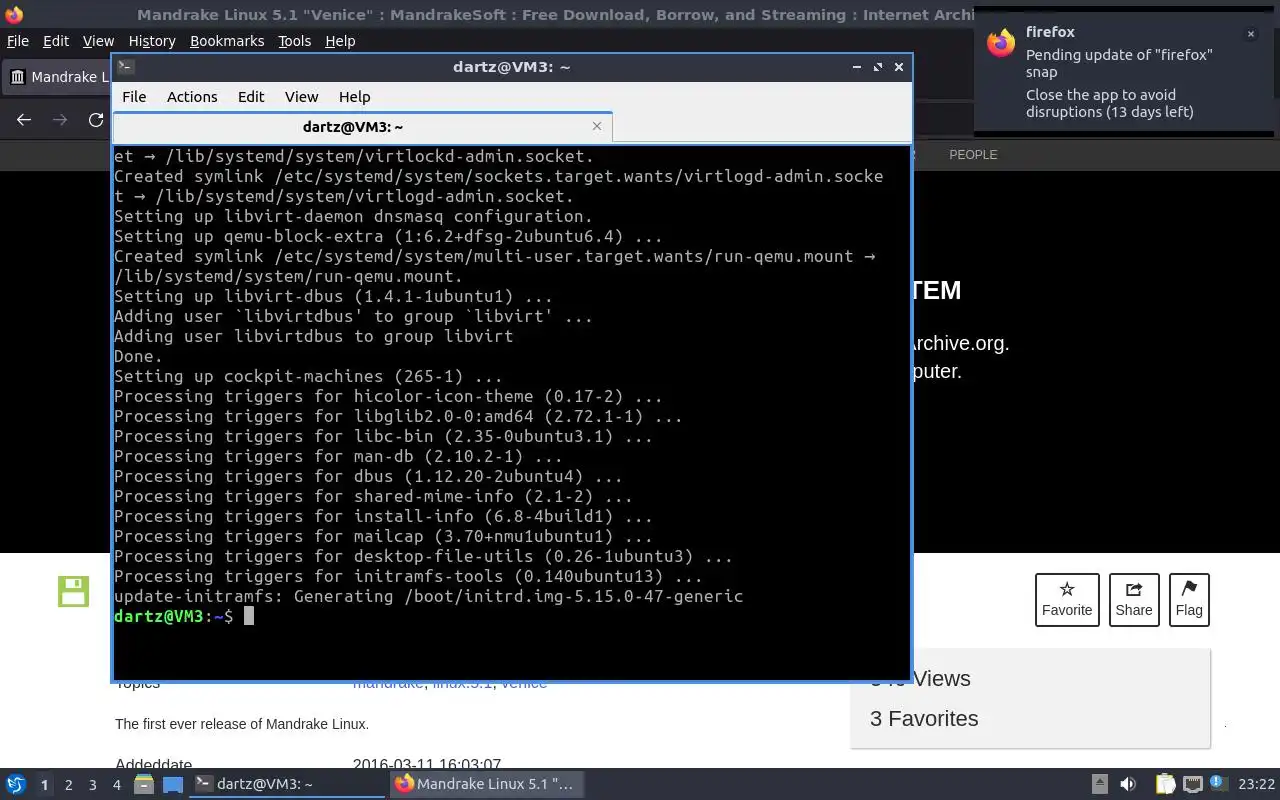1280x800 pixels.
Task: Select workspace 1 in pager
Action: 44,785
